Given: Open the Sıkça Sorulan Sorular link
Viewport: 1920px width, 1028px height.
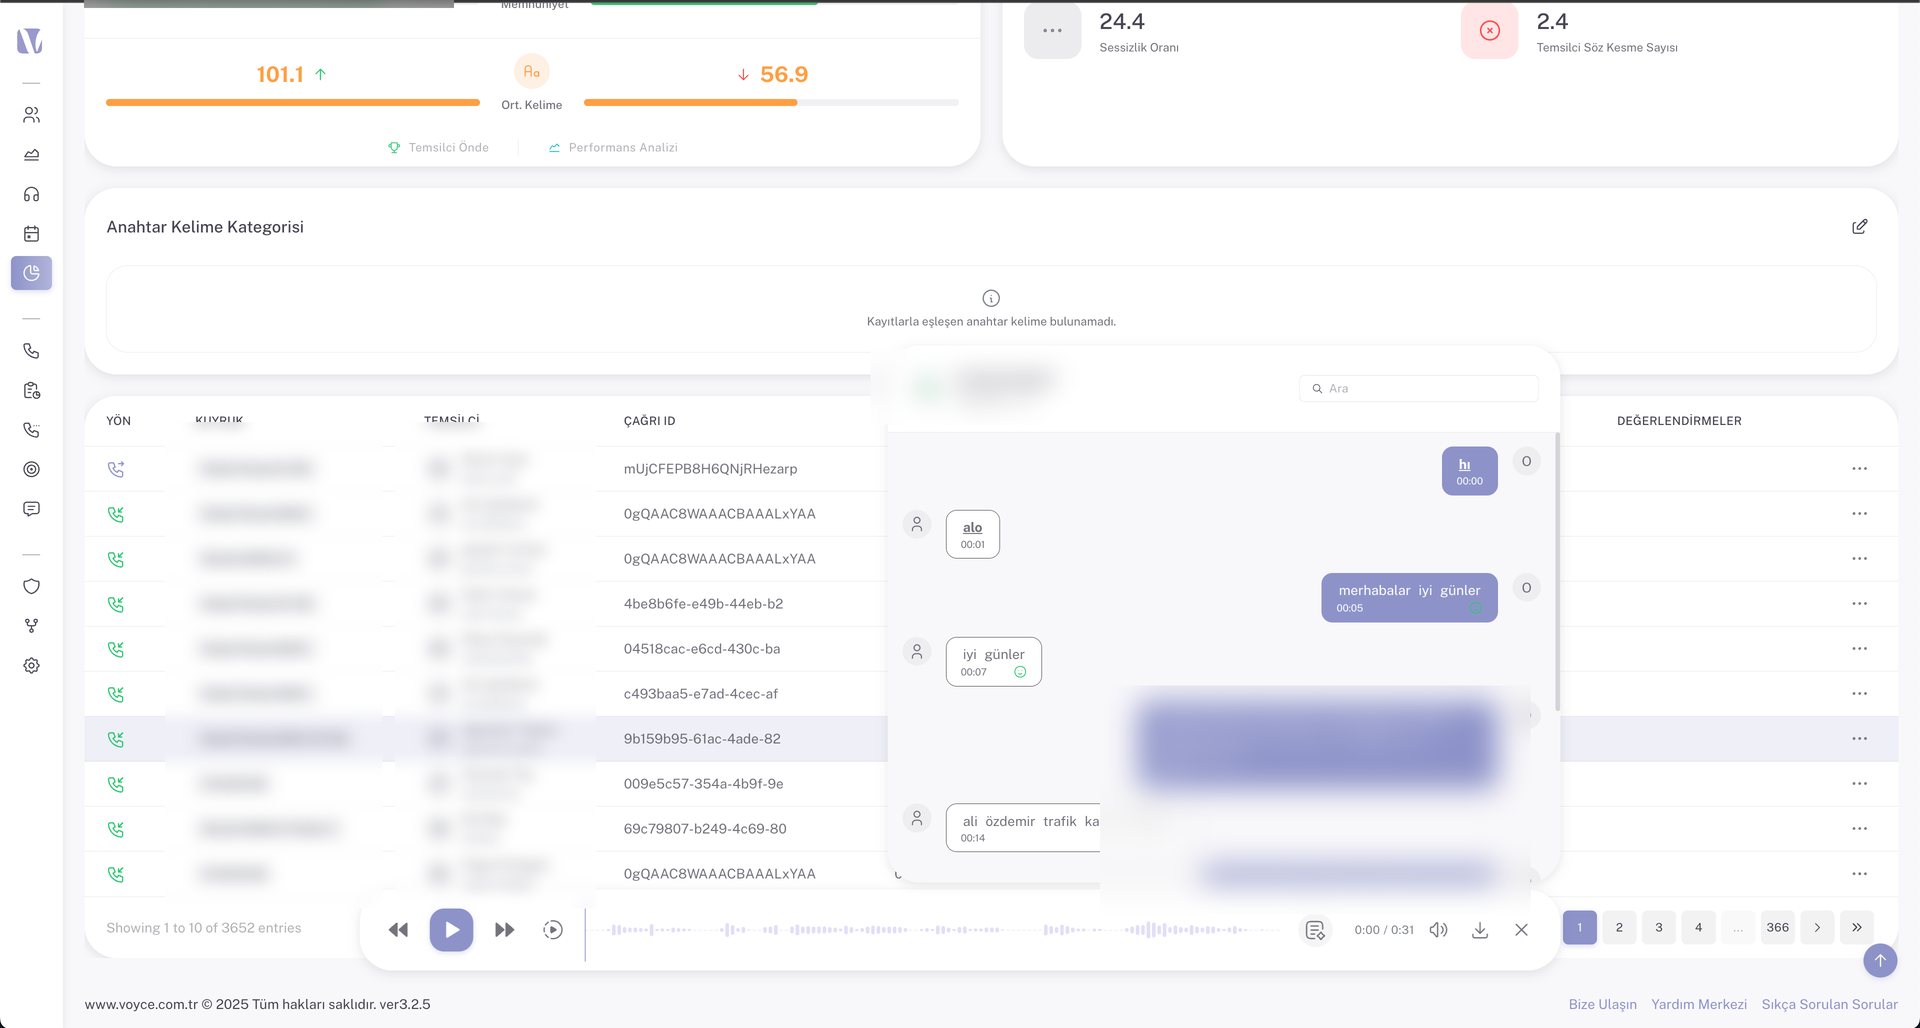Looking at the screenshot, I should point(1829,1005).
